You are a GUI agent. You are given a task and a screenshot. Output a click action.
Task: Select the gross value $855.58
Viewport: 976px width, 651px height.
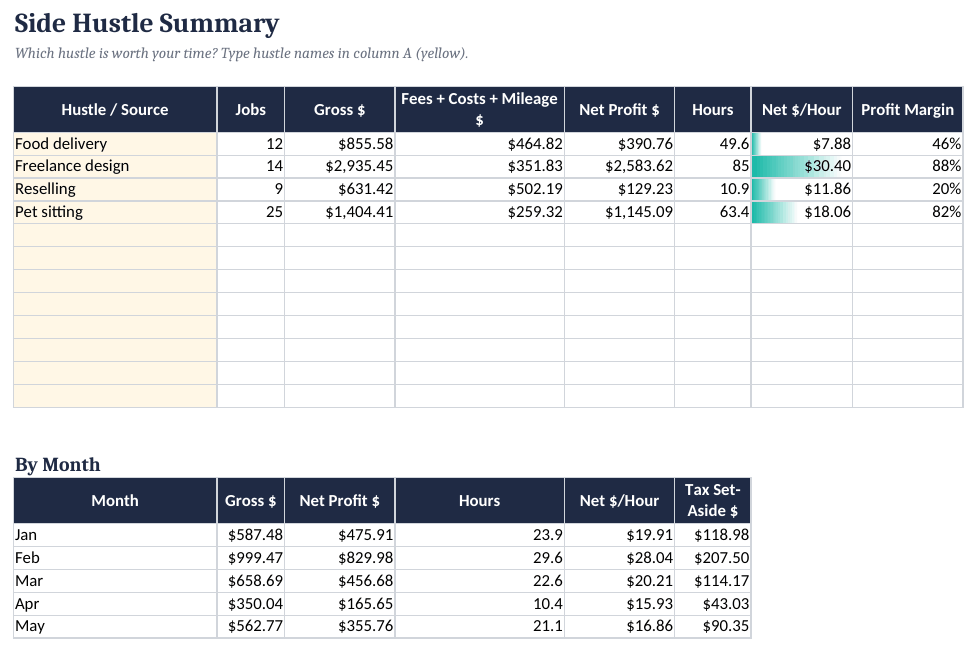pyautogui.click(x=340, y=144)
